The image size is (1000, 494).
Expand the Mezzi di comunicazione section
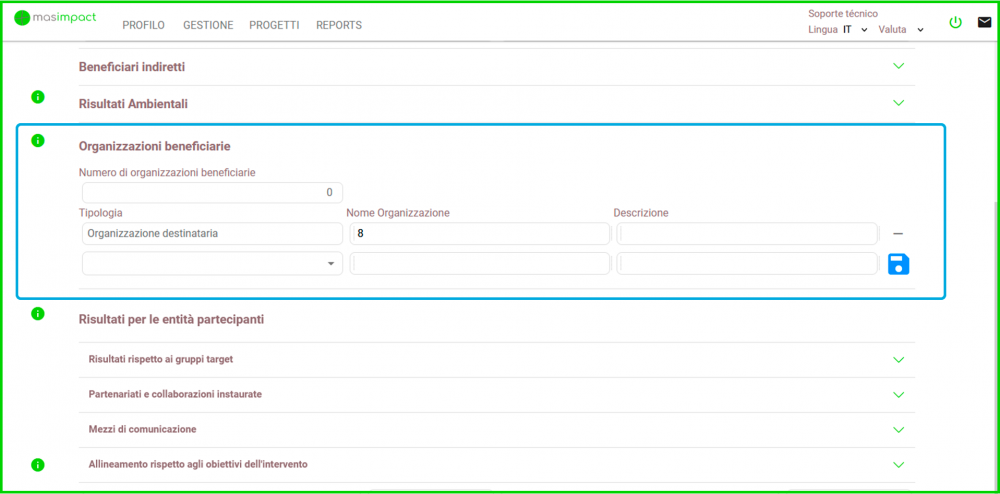[x=898, y=430]
